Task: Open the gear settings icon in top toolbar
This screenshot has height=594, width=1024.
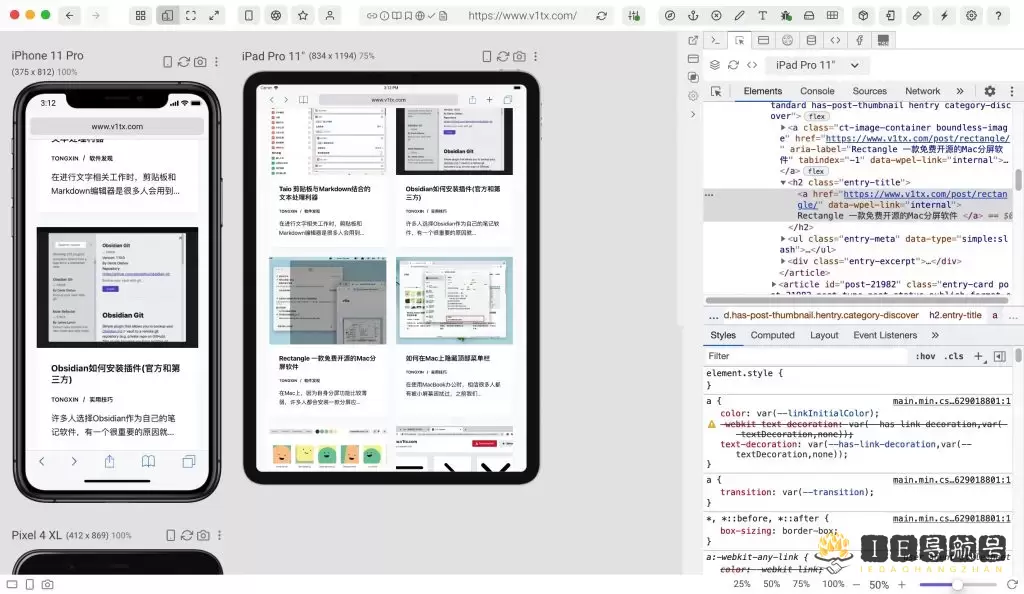Action: [972, 16]
